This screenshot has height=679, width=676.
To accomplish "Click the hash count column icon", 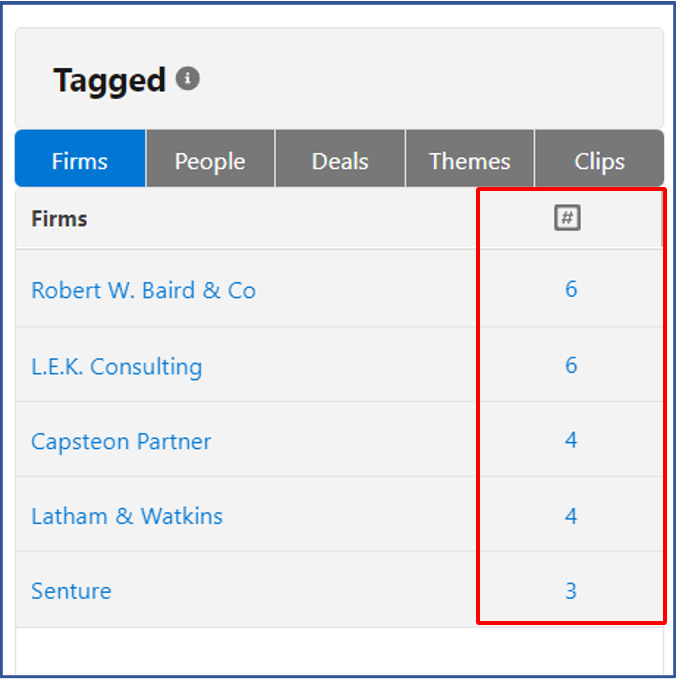I will 567,218.
